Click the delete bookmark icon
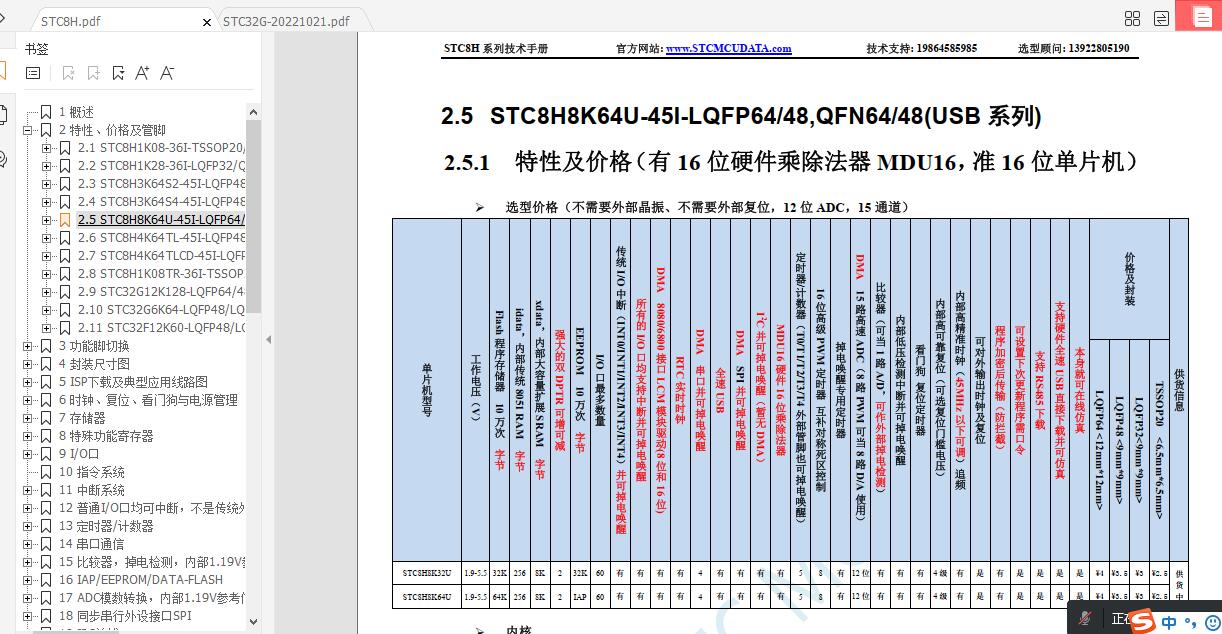 pos(68,73)
